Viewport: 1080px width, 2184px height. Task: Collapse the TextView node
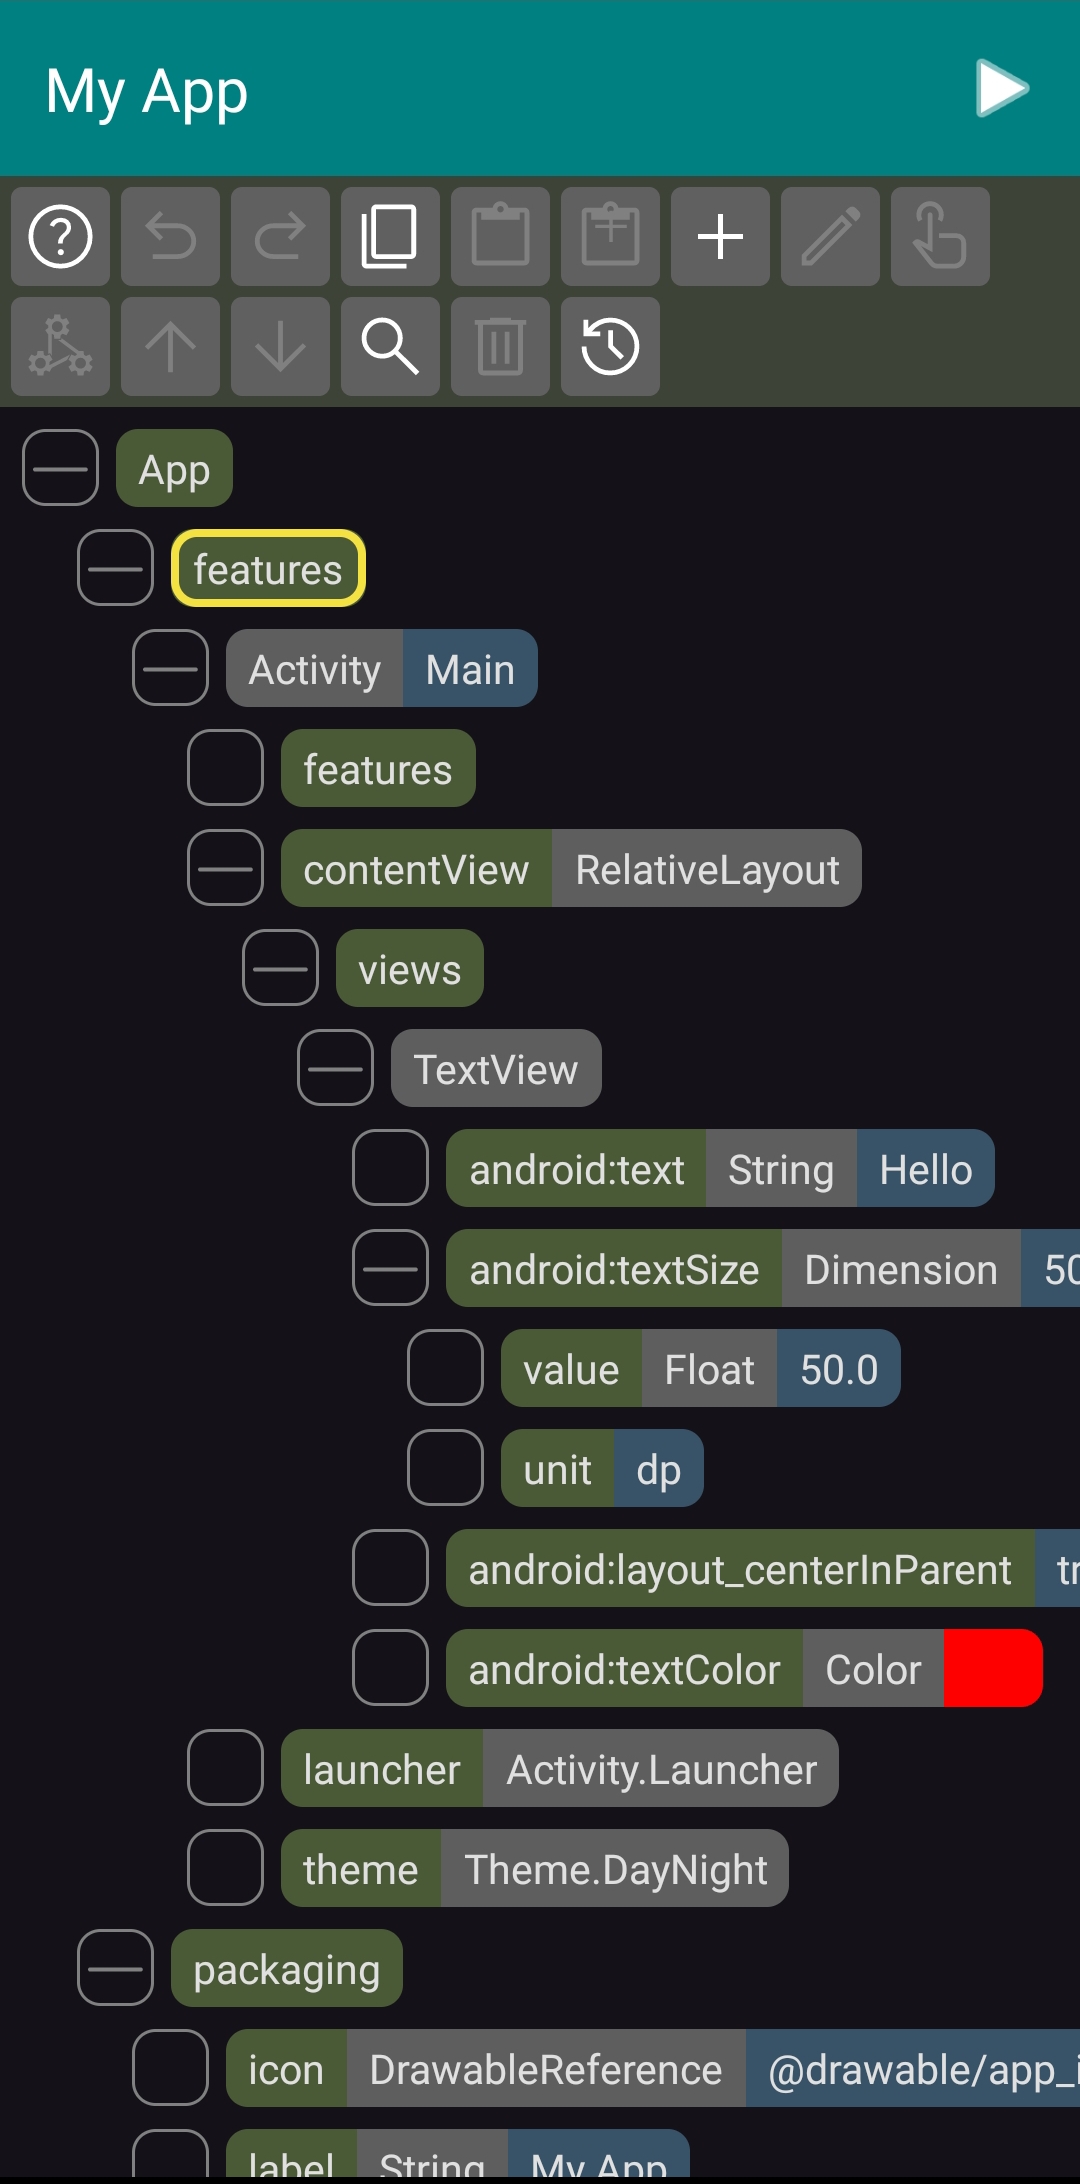coord(335,1068)
